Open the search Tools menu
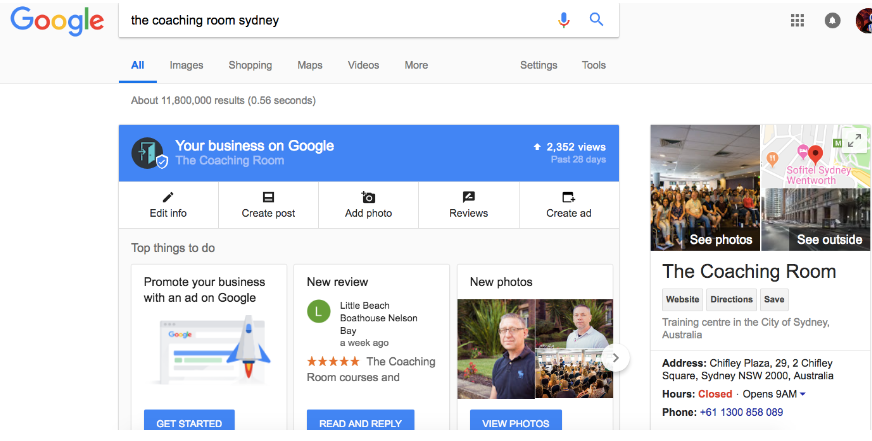This screenshot has height=441, width=872. pos(593,65)
